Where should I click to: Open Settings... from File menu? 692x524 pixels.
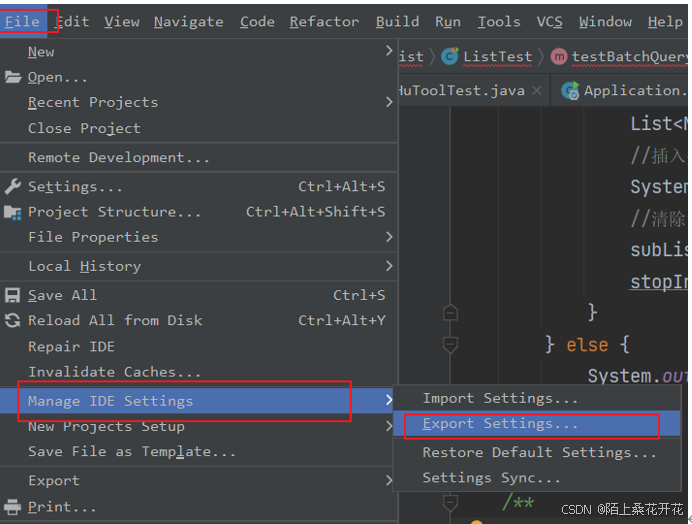pos(199,187)
